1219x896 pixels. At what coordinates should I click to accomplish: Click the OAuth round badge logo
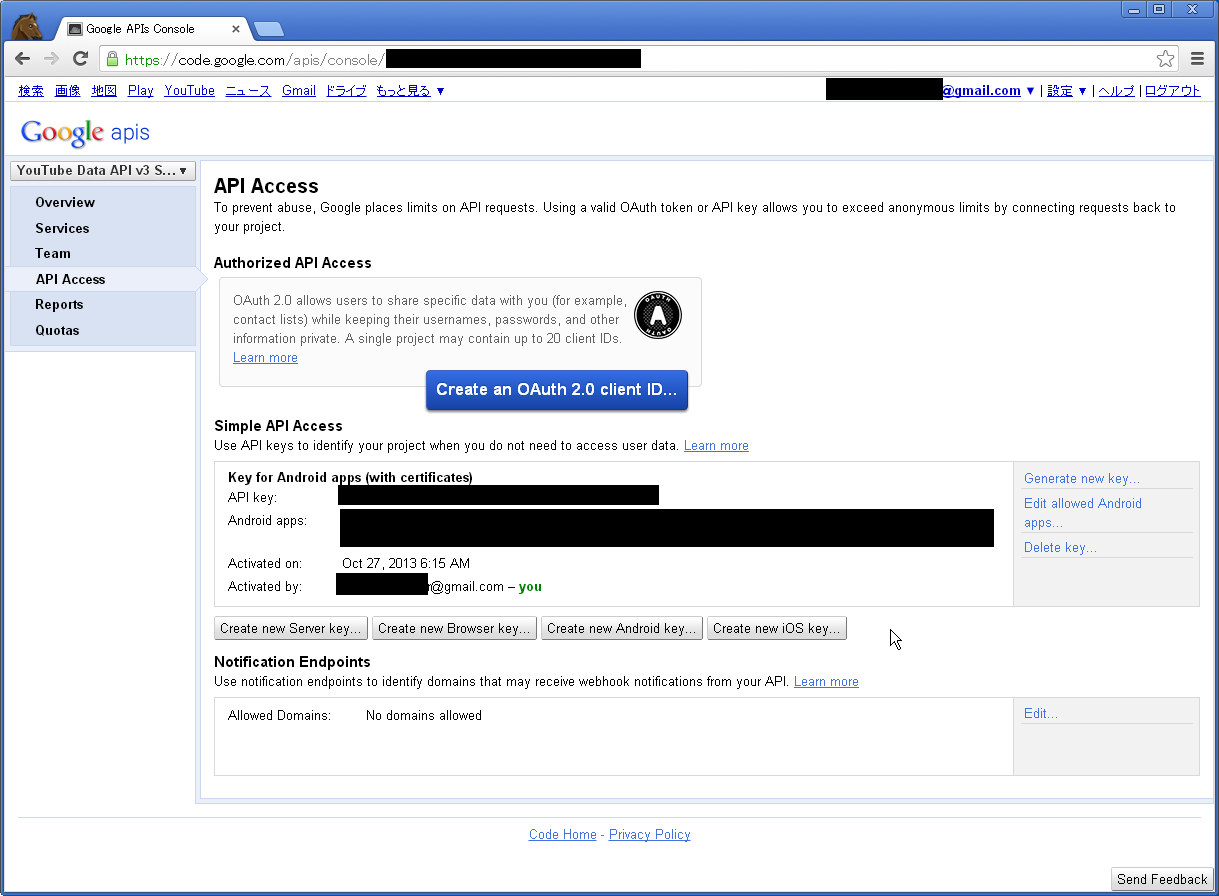(658, 316)
